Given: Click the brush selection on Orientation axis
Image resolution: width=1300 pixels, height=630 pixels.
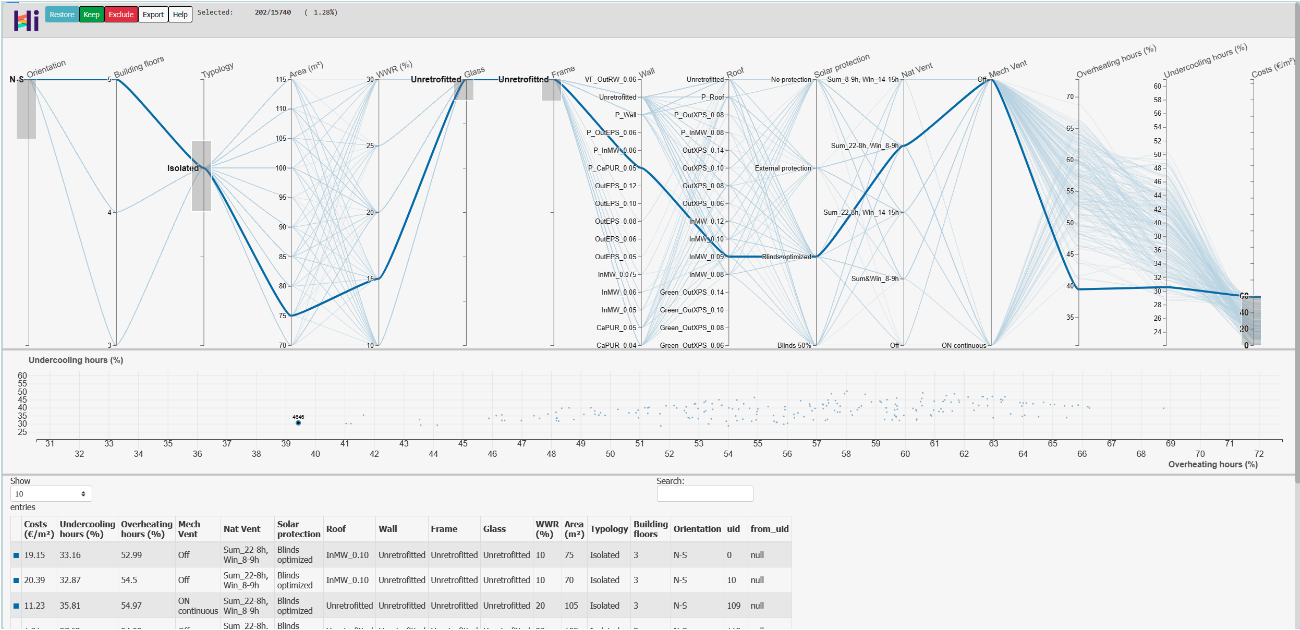Looking at the screenshot, I should pyautogui.click(x=27, y=108).
